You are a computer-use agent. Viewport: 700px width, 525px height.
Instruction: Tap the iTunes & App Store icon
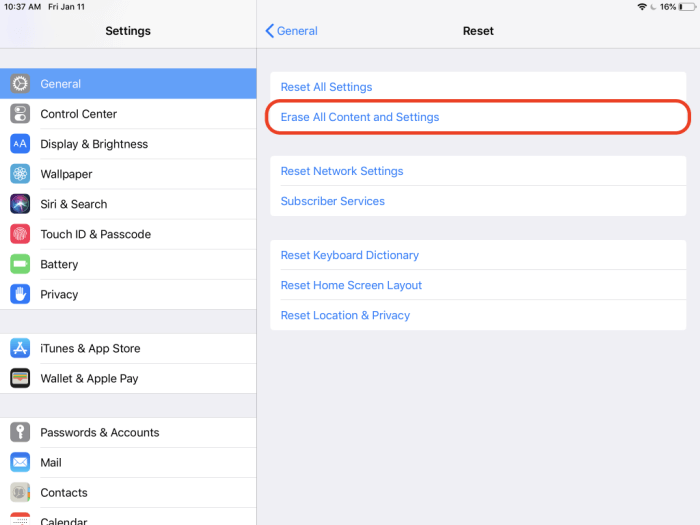20,348
